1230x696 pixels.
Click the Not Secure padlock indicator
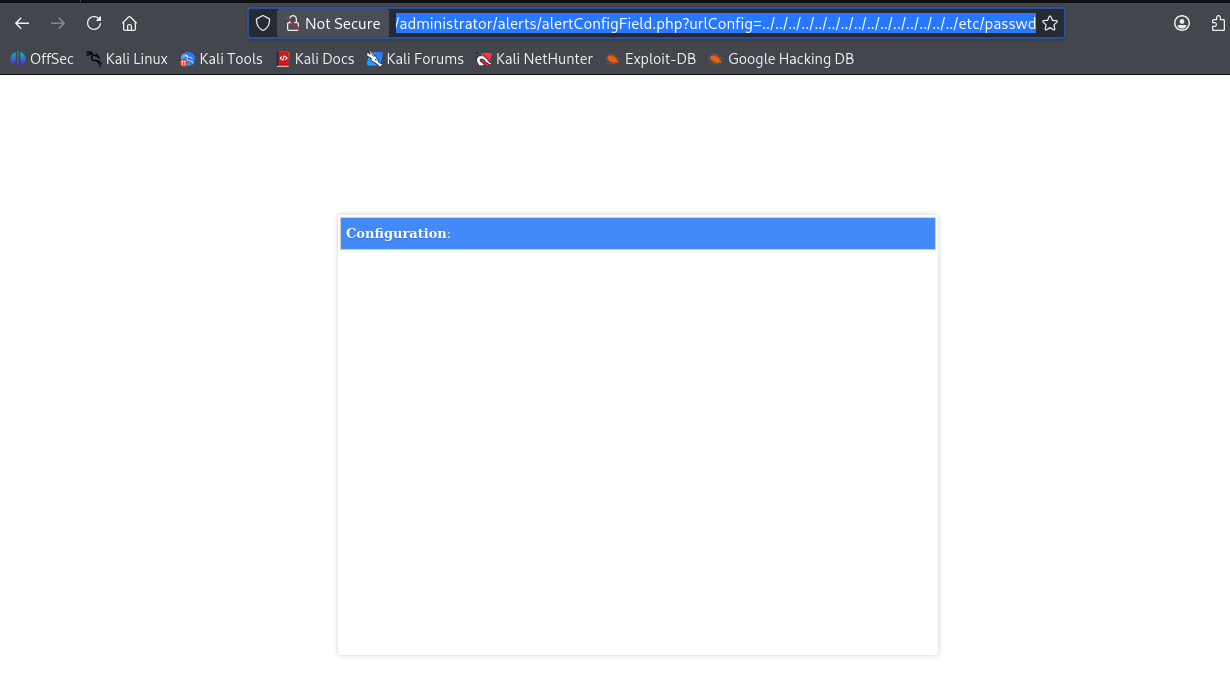(333, 23)
